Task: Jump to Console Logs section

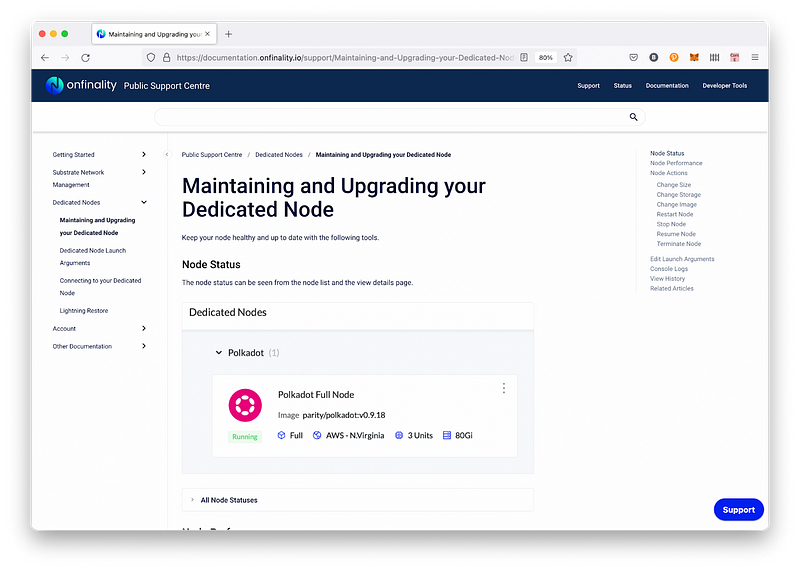Action: pos(669,269)
